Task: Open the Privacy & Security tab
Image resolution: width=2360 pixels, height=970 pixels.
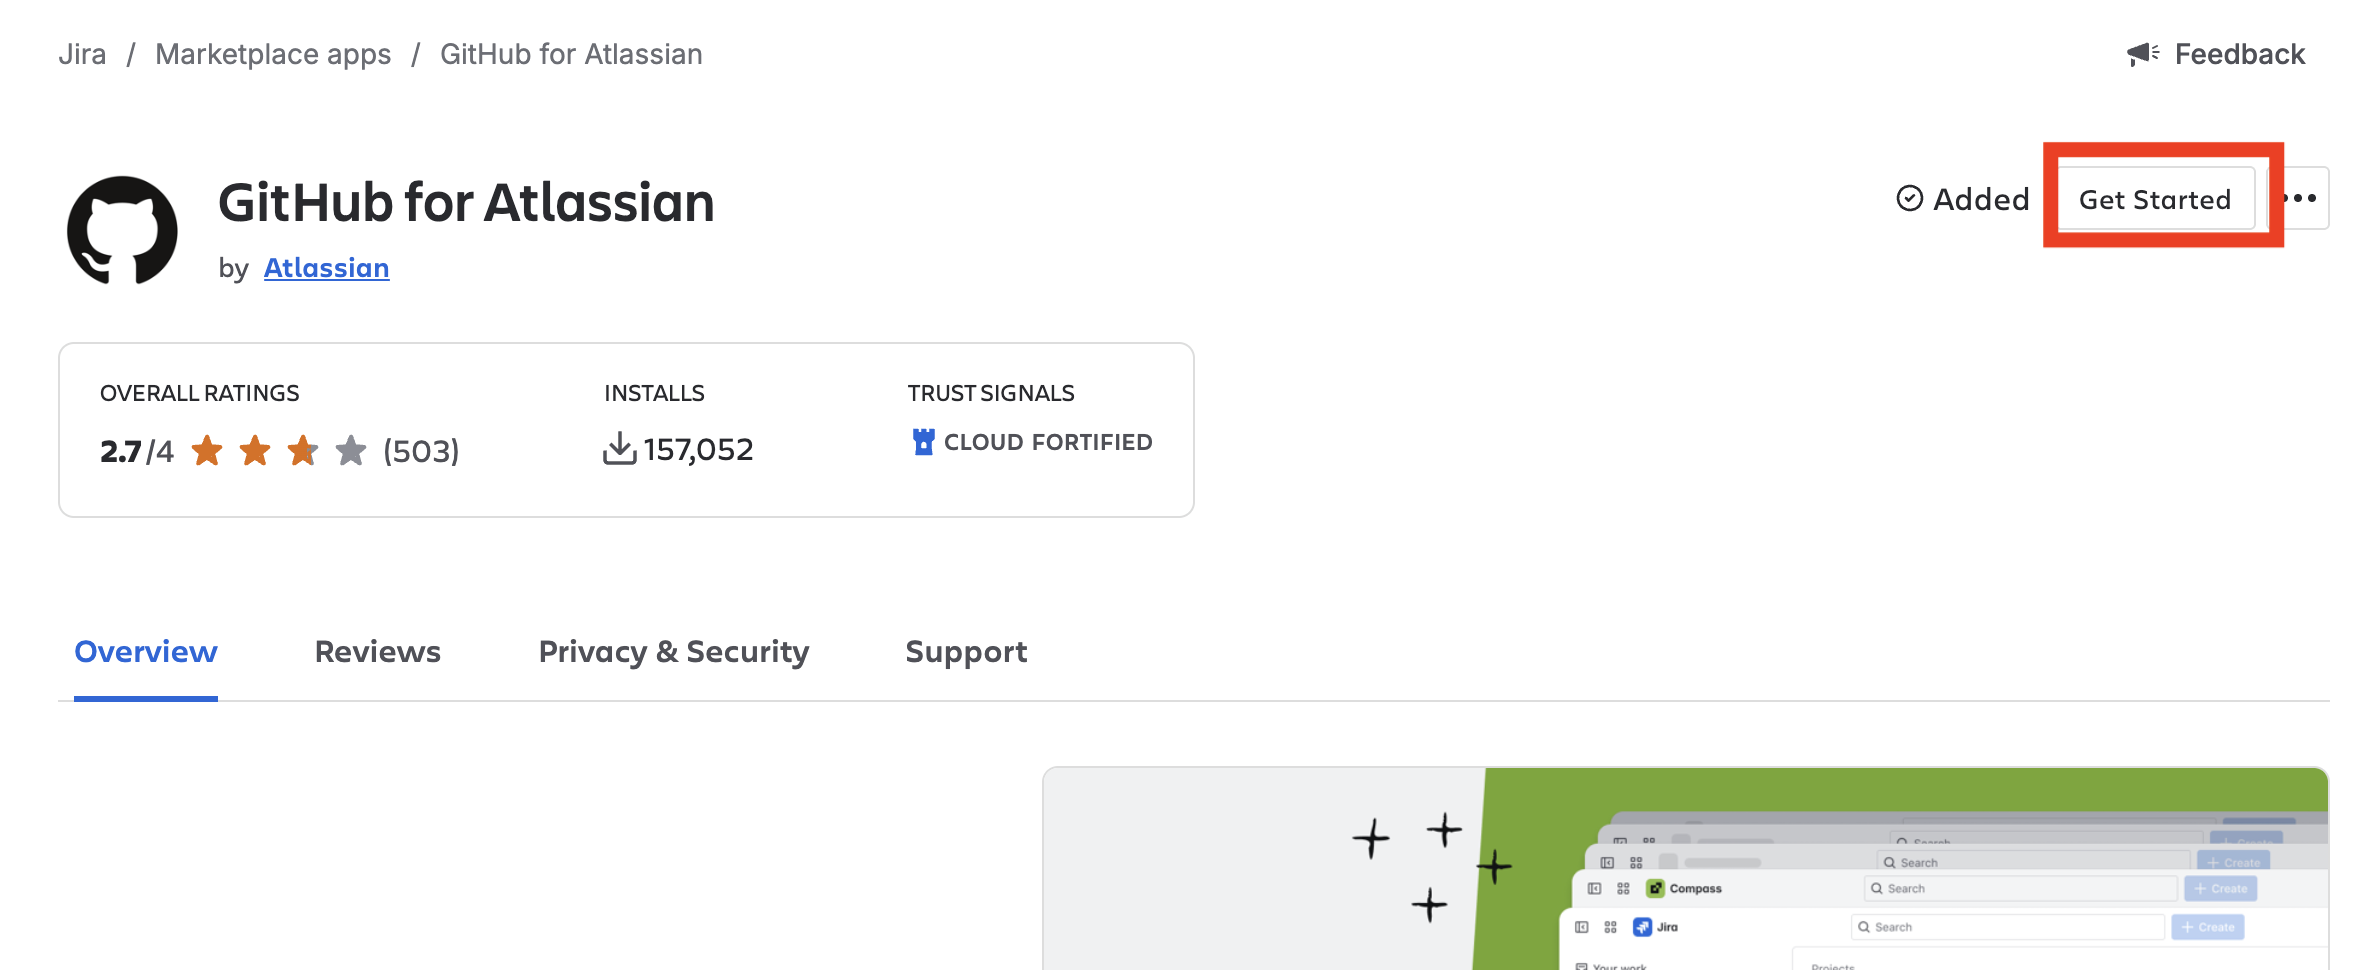Action: [x=674, y=652]
